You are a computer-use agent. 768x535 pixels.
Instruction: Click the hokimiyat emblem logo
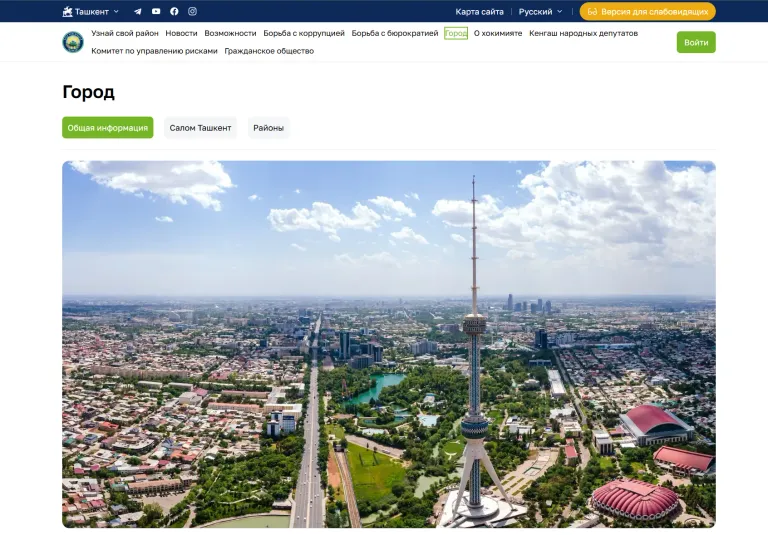(x=73, y=42)
